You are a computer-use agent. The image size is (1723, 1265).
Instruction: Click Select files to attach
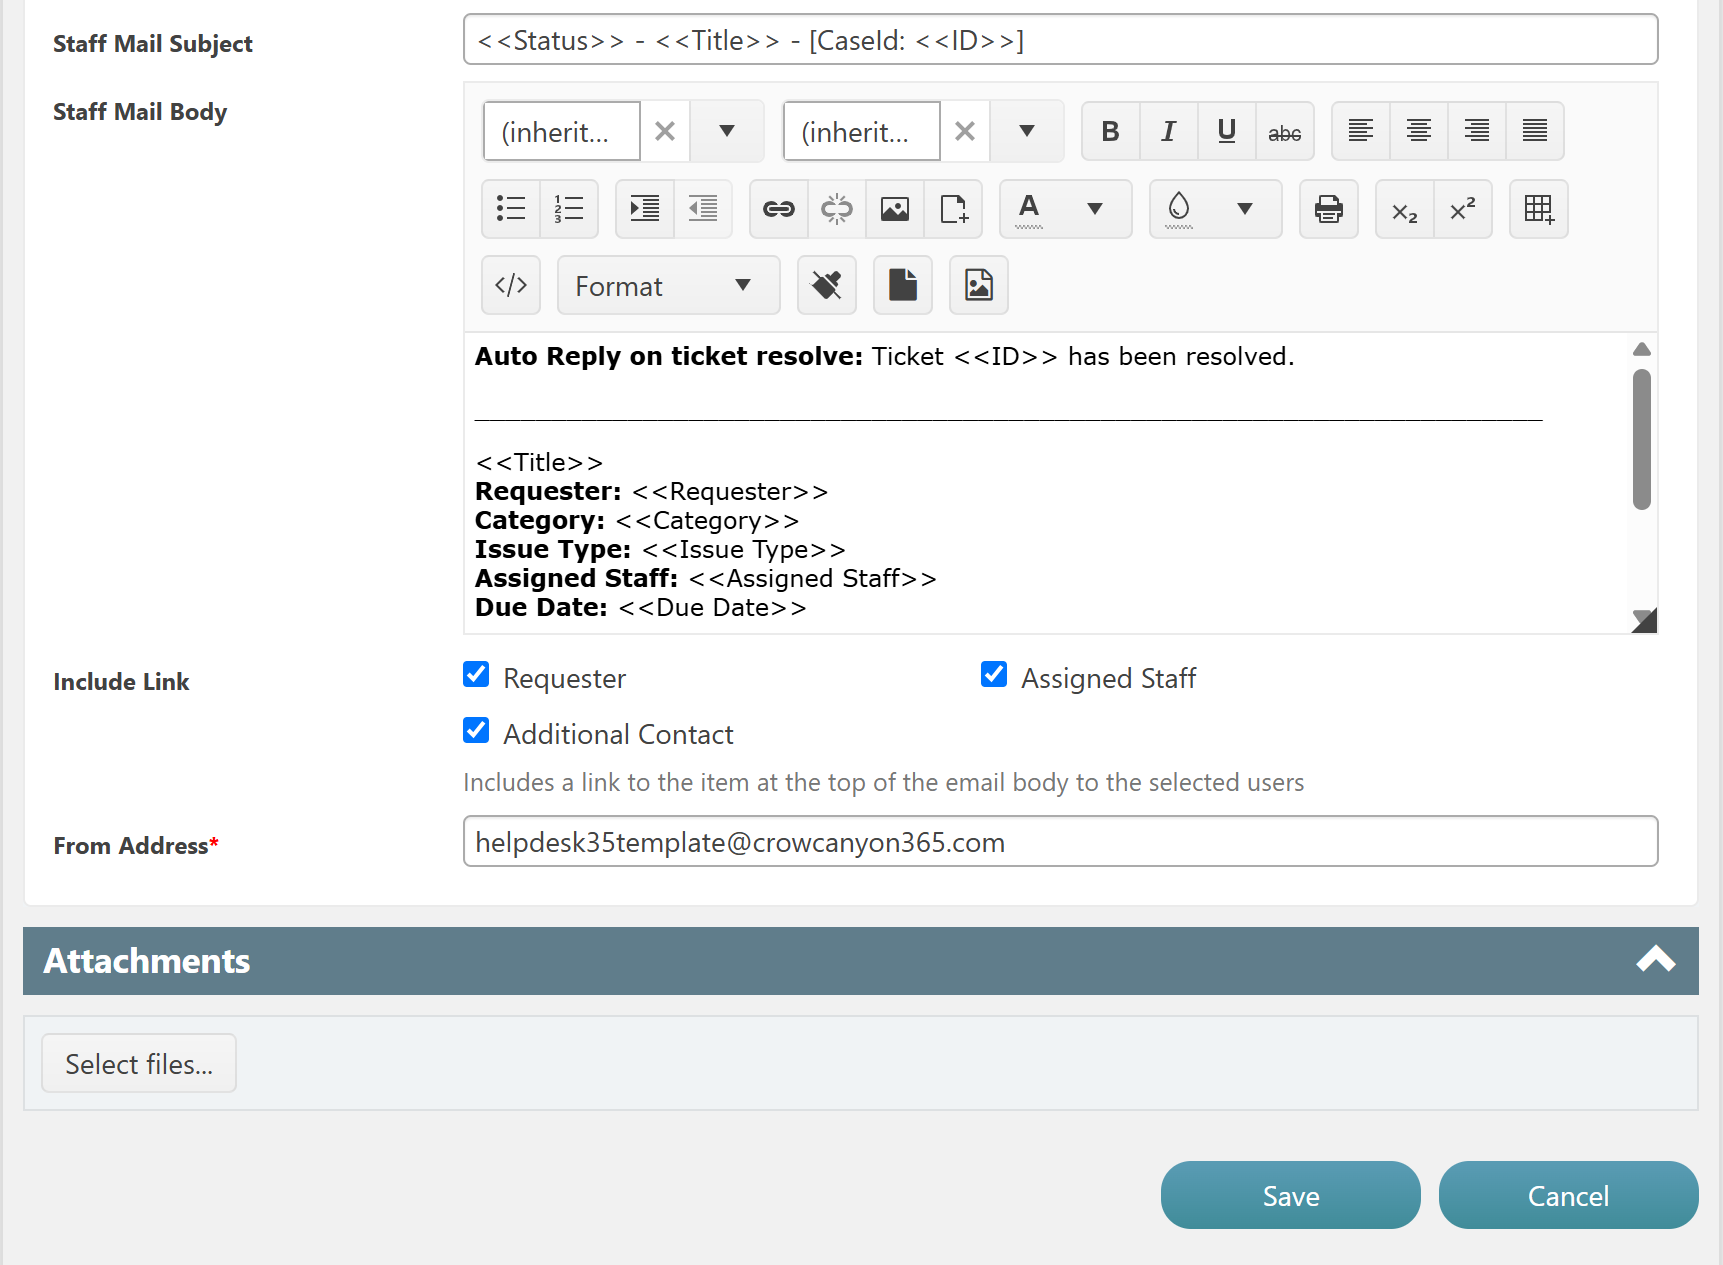point(139,1063)
